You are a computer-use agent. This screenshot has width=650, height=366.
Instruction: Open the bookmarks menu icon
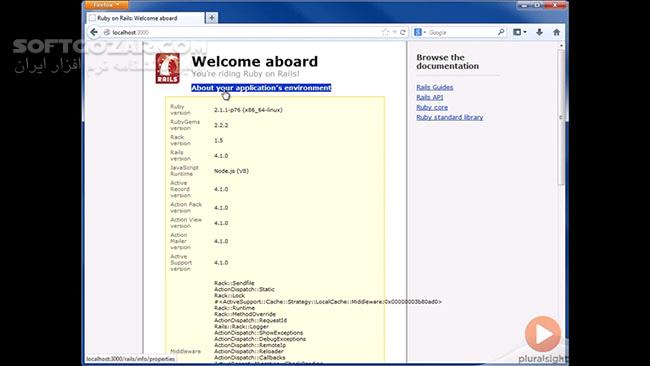(x=517, y=32)
